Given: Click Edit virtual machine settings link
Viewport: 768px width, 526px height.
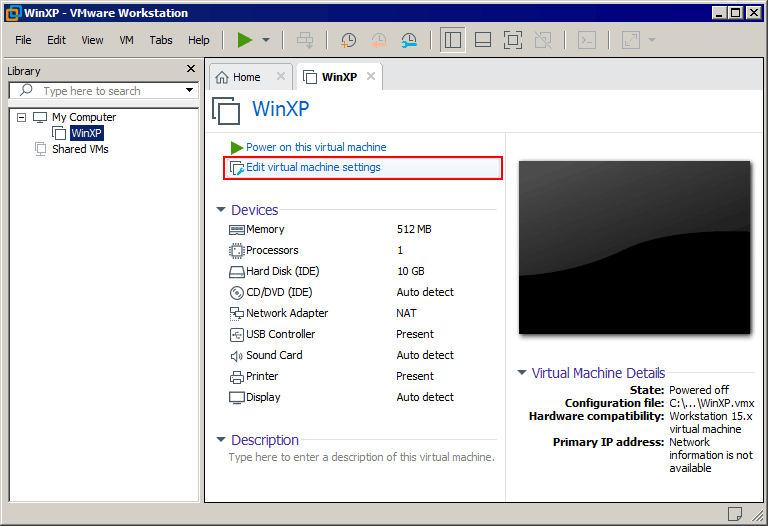Looking at the screenshot, I should [313, 167].
